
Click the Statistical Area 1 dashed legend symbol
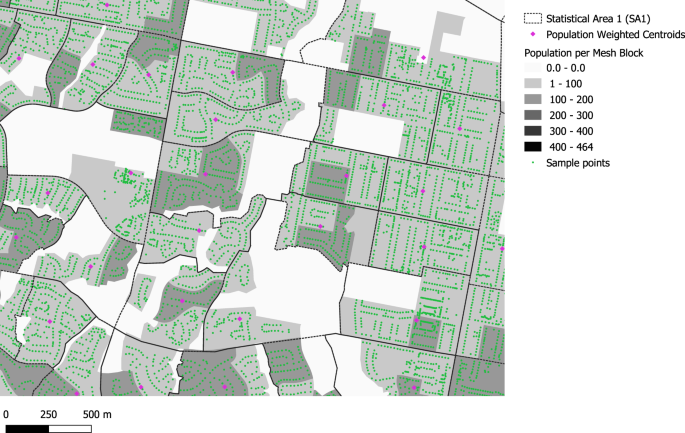[533, 19]
